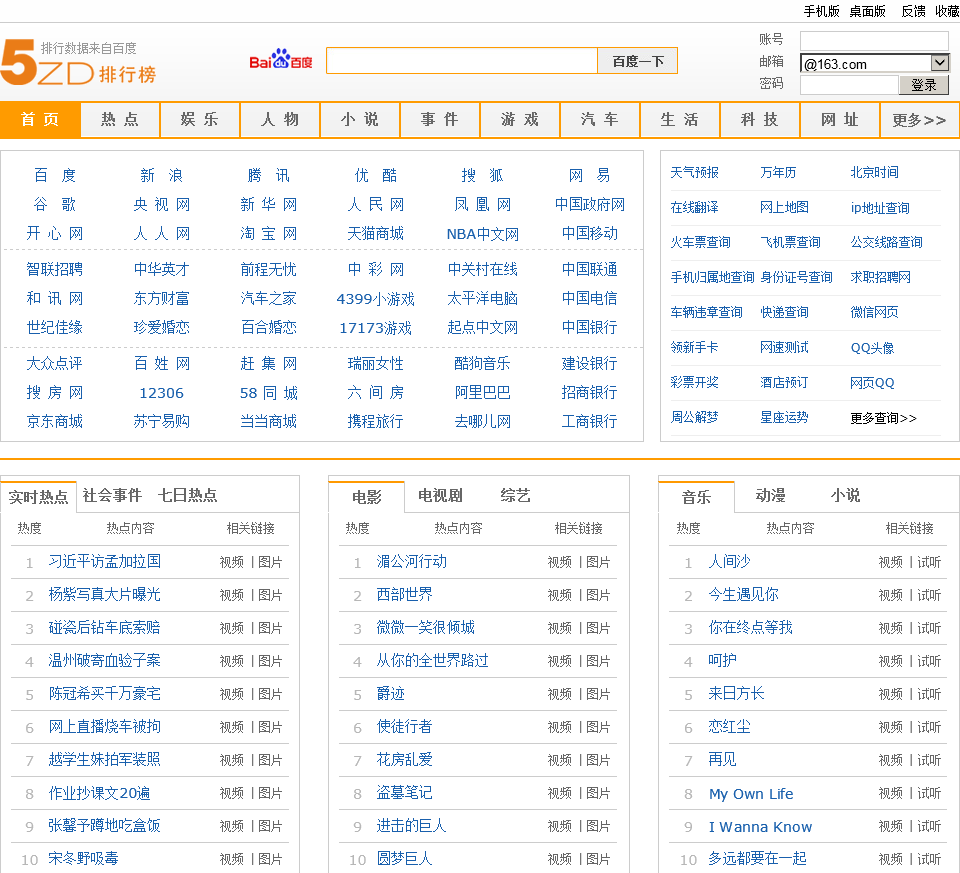Open the 手机版 link at top
Viewport: 960px width, 873px height.
point(822,11)
